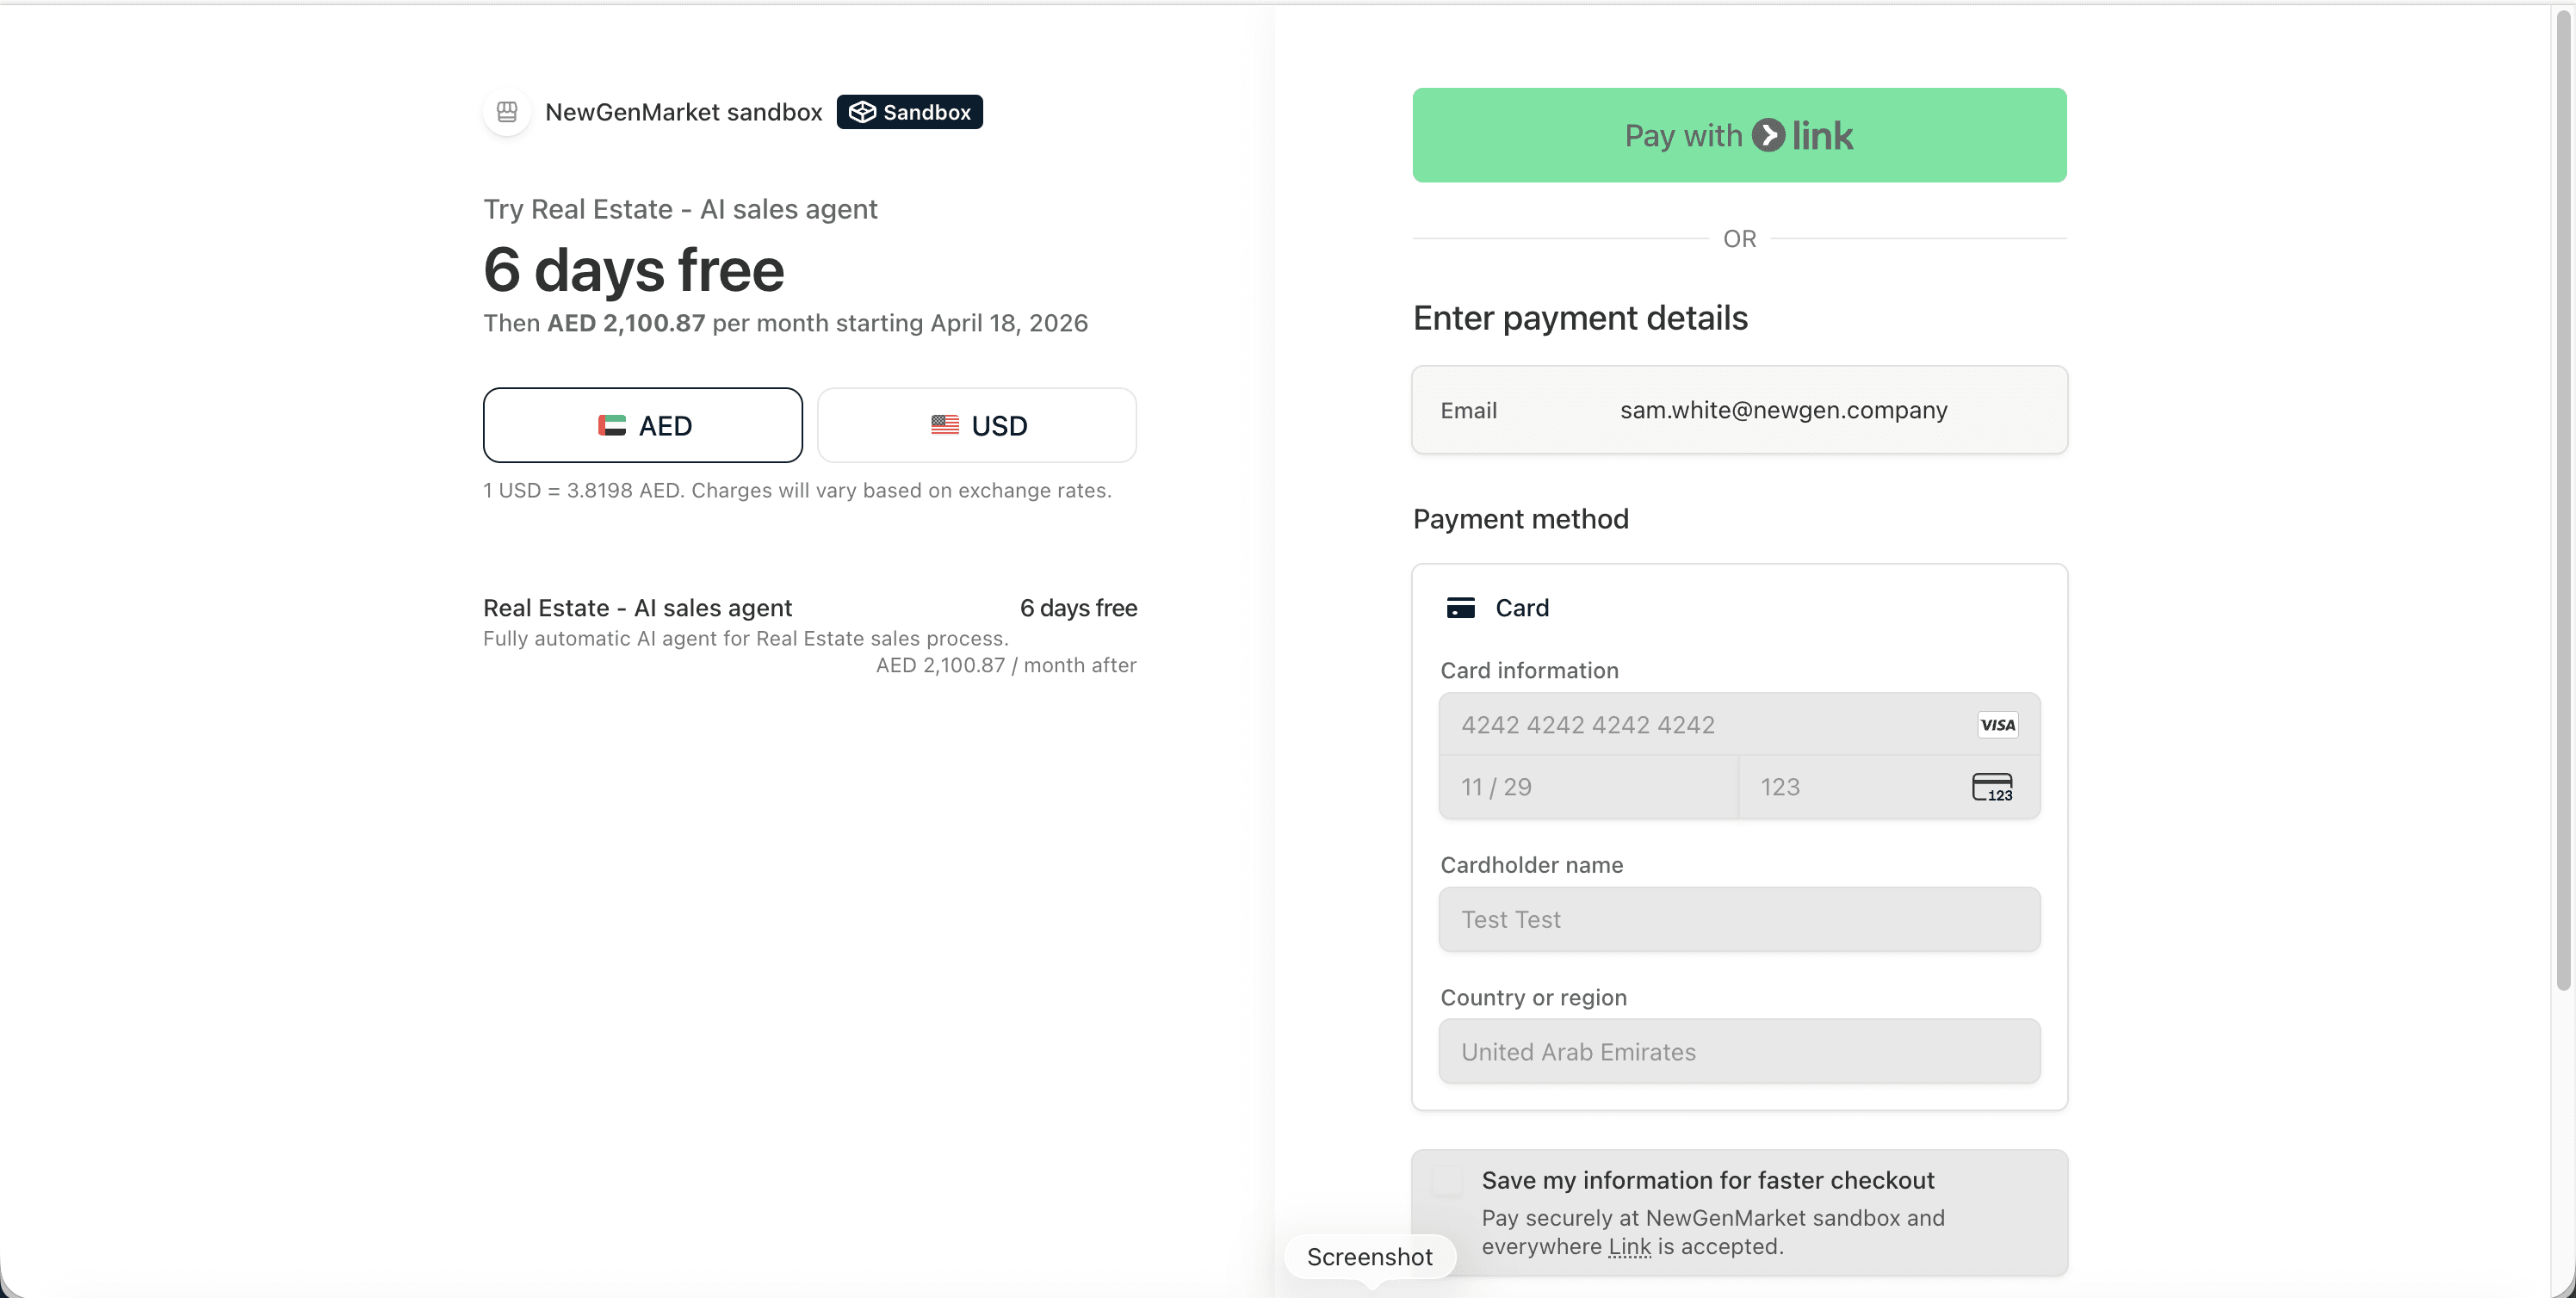Click the Payment method section header

click(x=1519, y=518)
